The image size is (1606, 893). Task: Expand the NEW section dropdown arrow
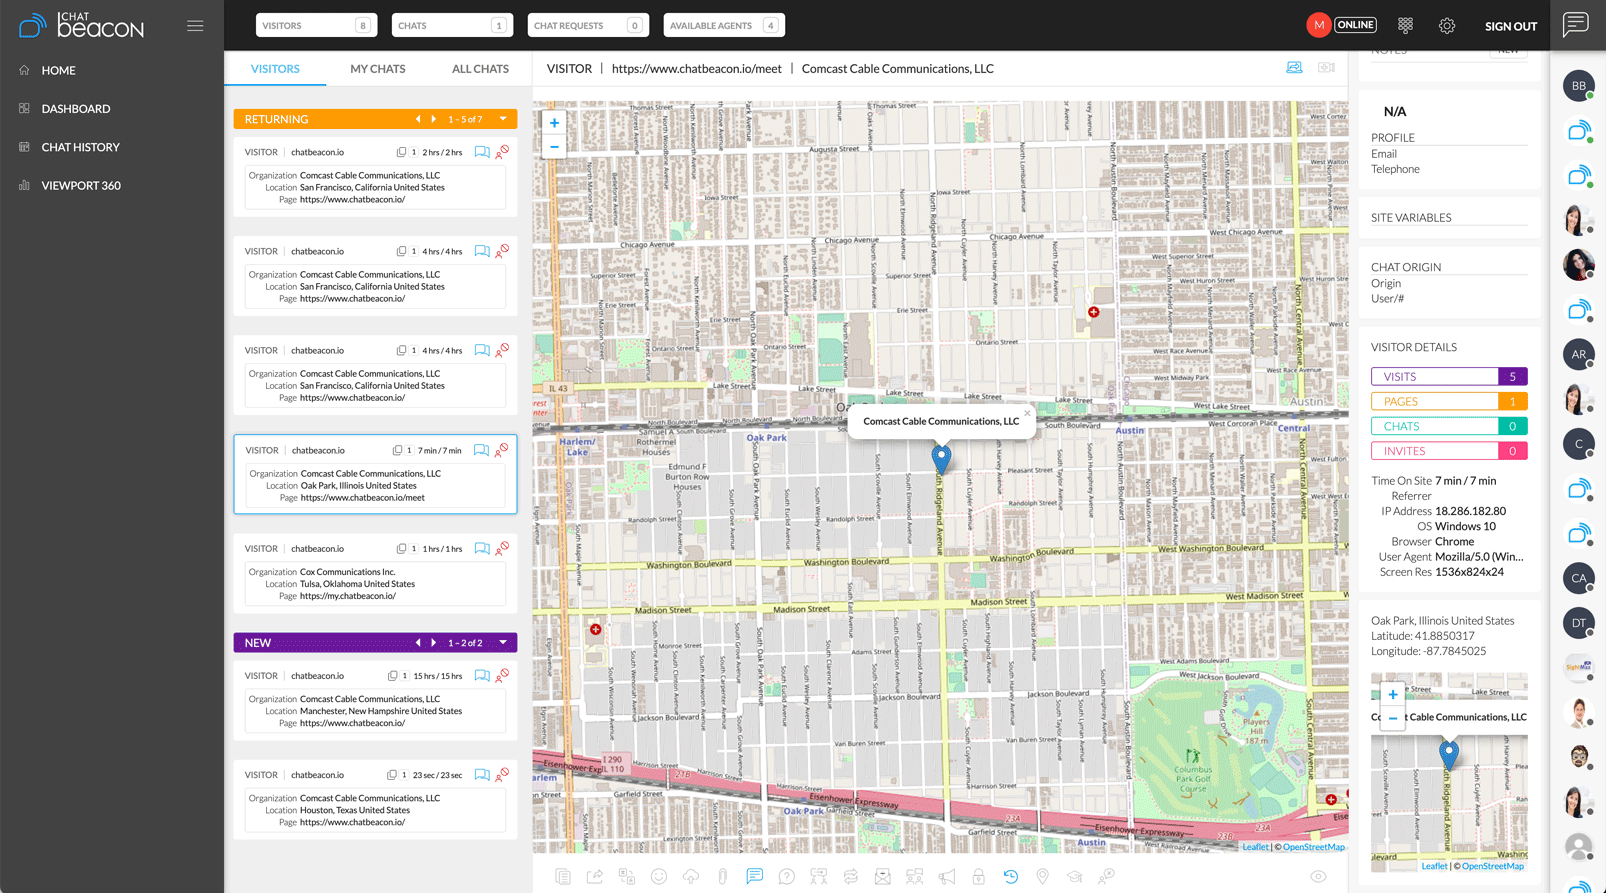point(503,643)
